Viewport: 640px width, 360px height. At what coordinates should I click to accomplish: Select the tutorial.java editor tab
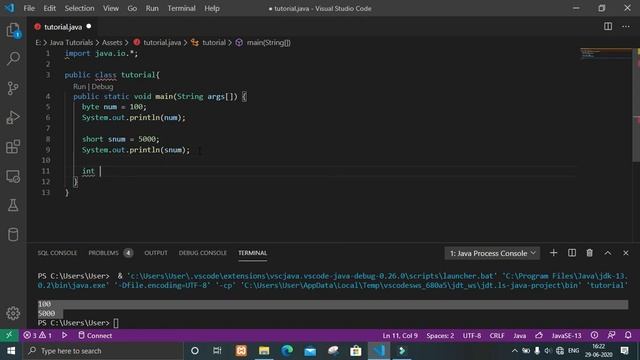pyautogui.click(x=63, y=27)
